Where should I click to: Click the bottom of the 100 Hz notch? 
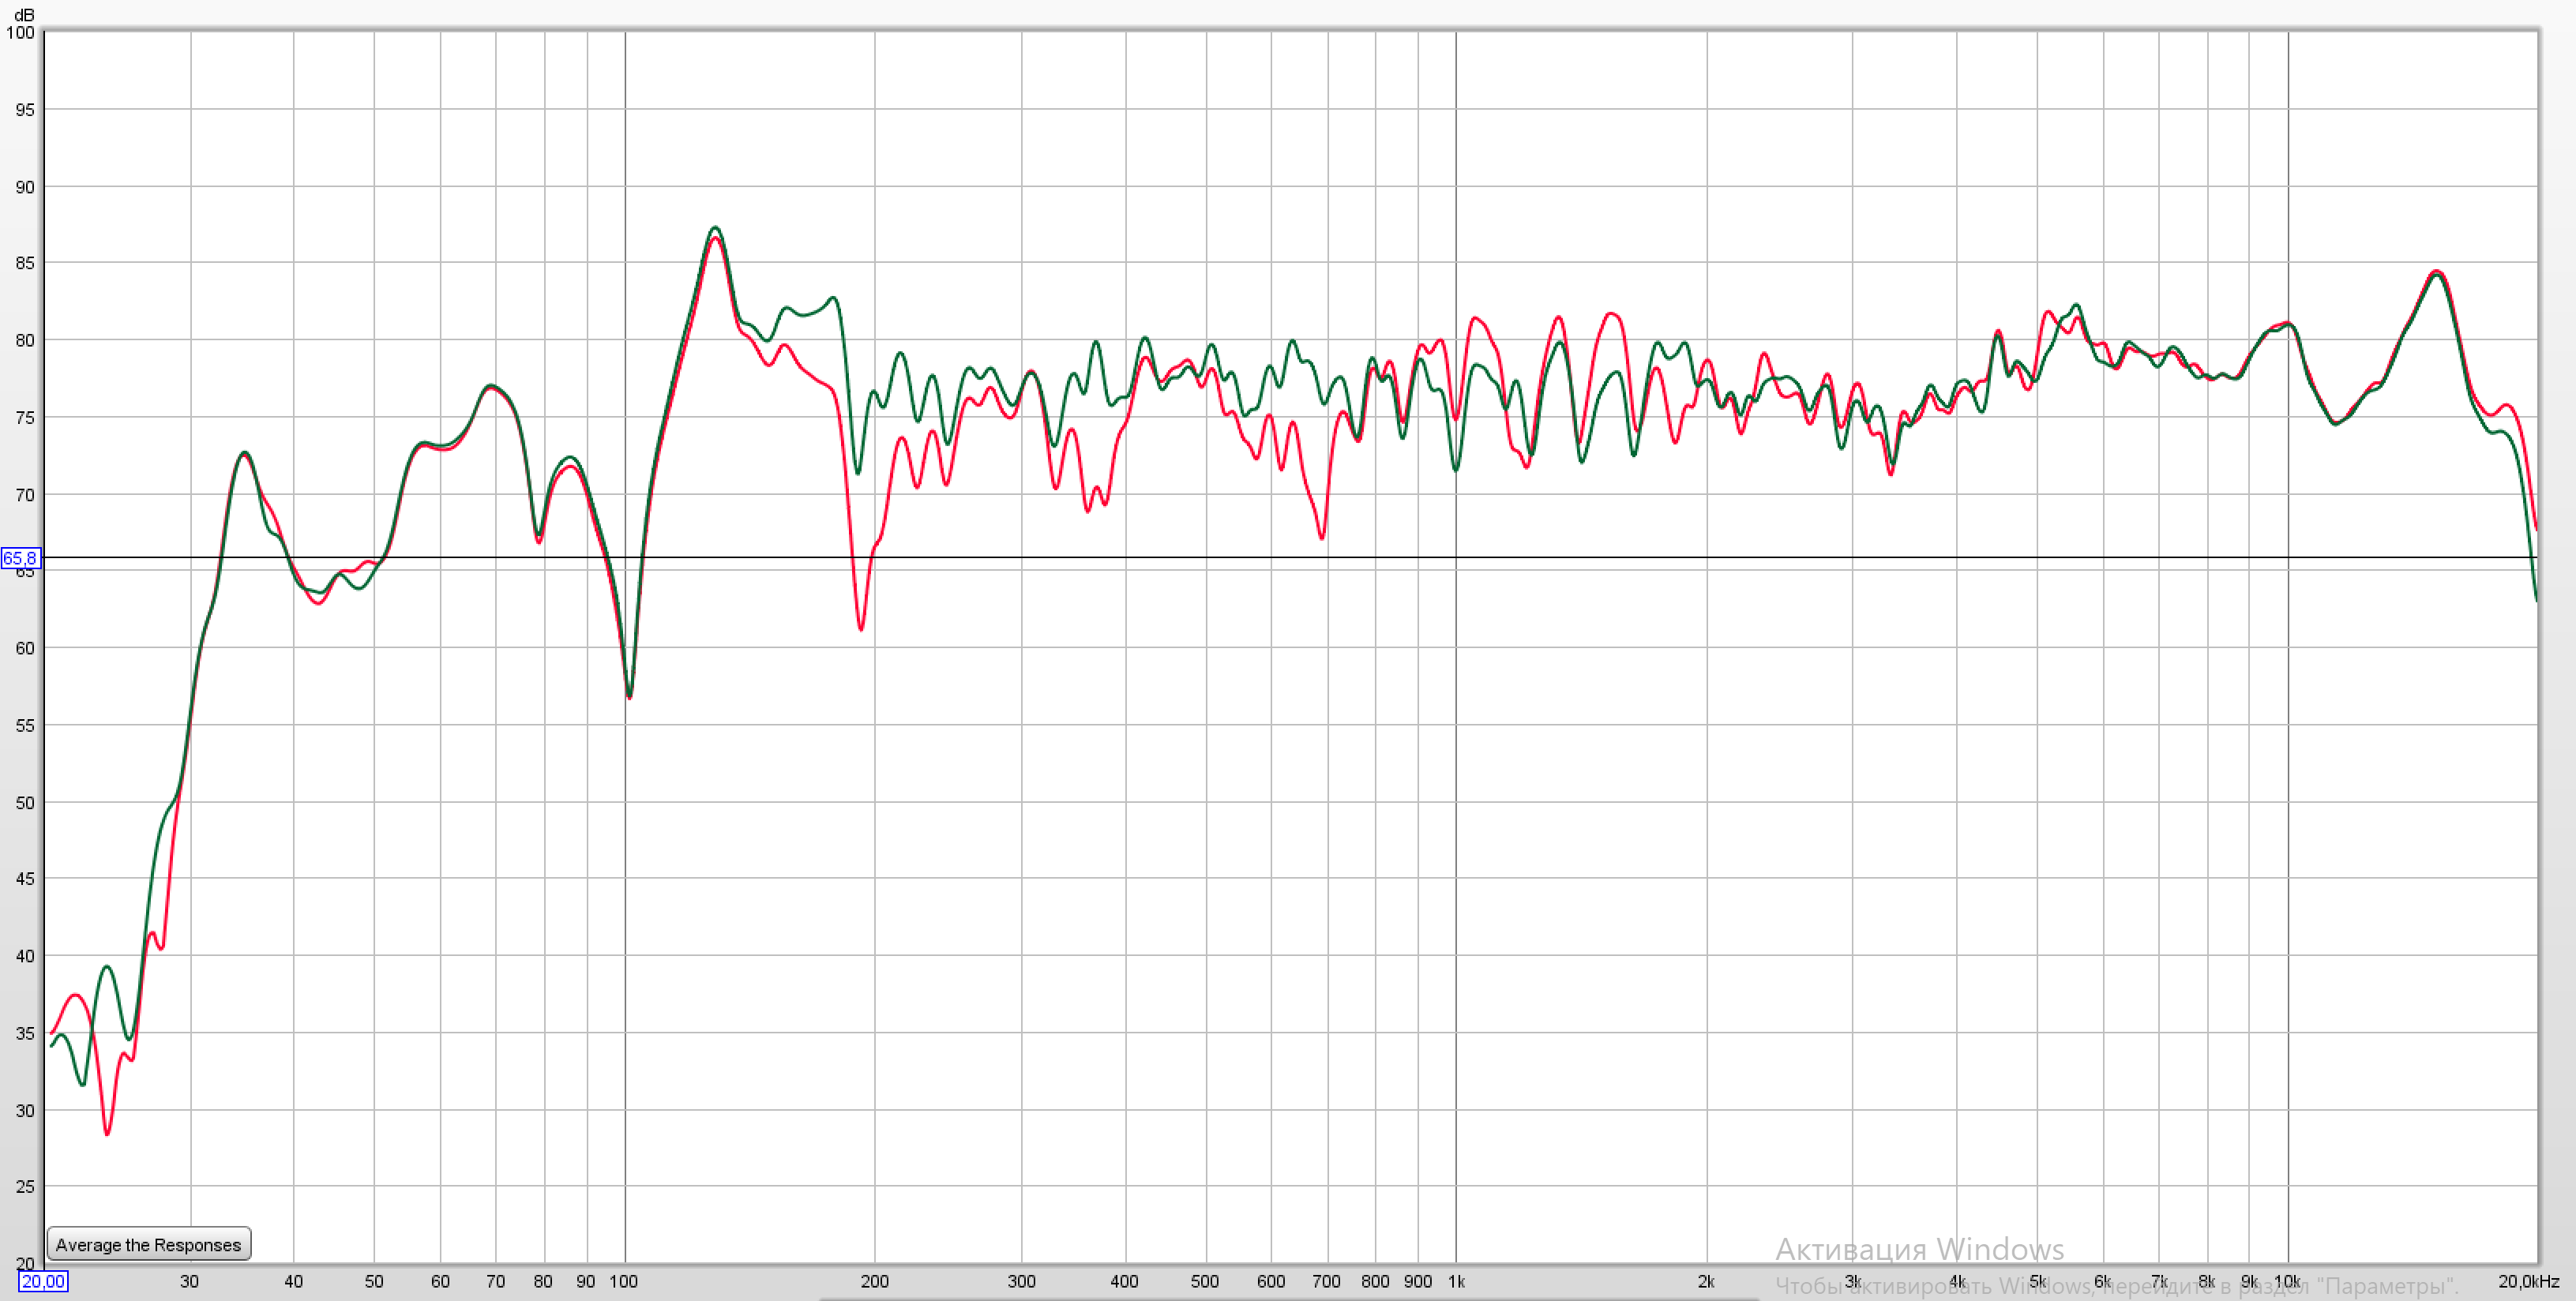pyautogui.click(x=629, y=696)
